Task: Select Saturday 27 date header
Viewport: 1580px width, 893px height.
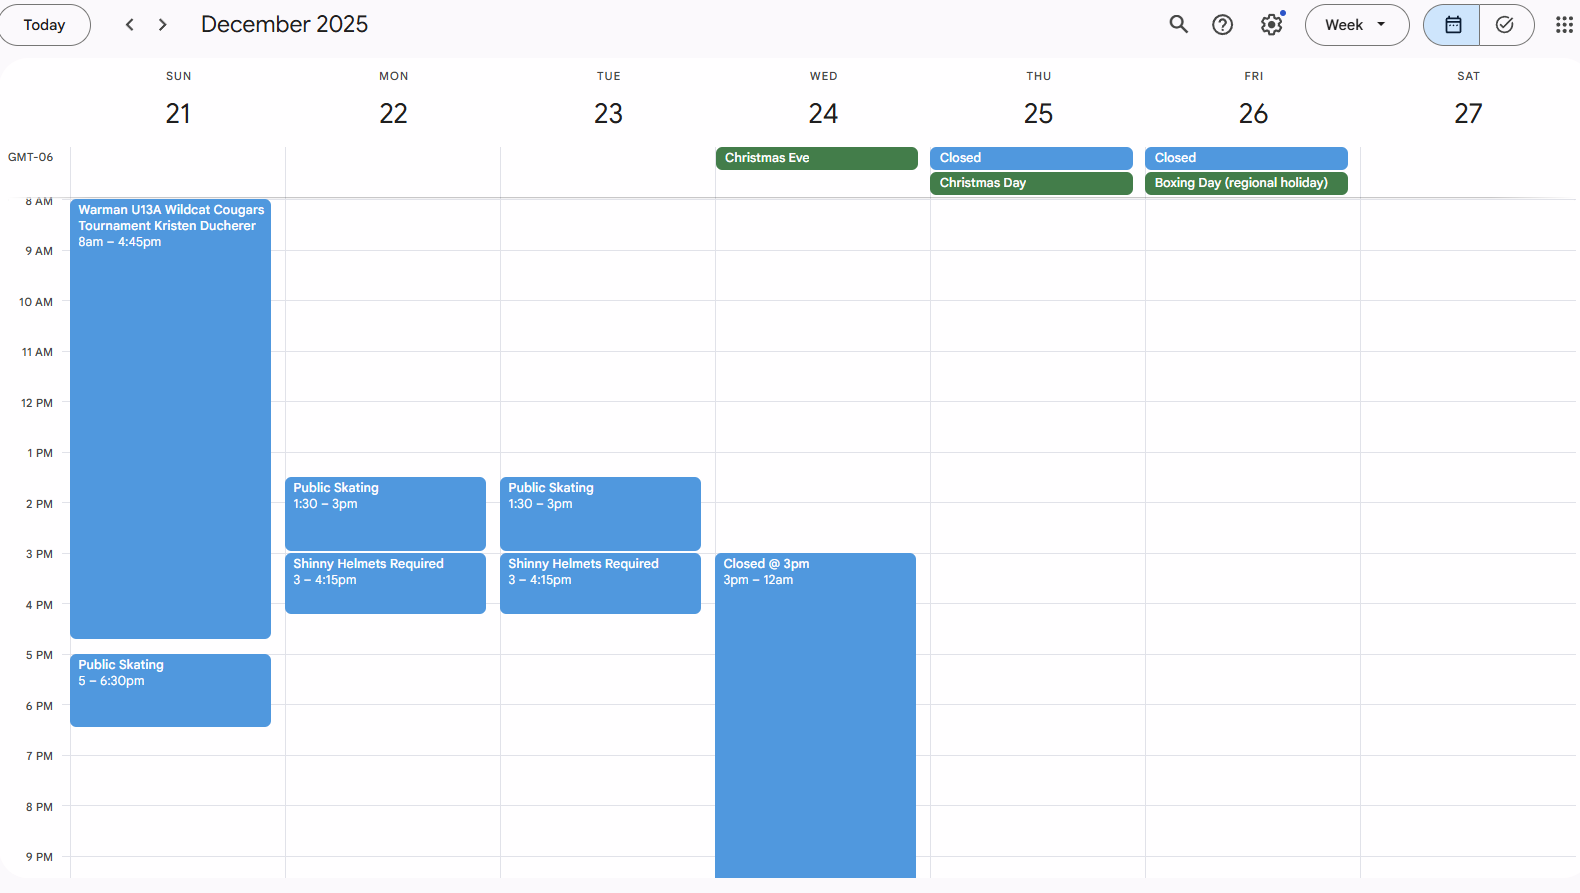Action: click(1468, 114)
